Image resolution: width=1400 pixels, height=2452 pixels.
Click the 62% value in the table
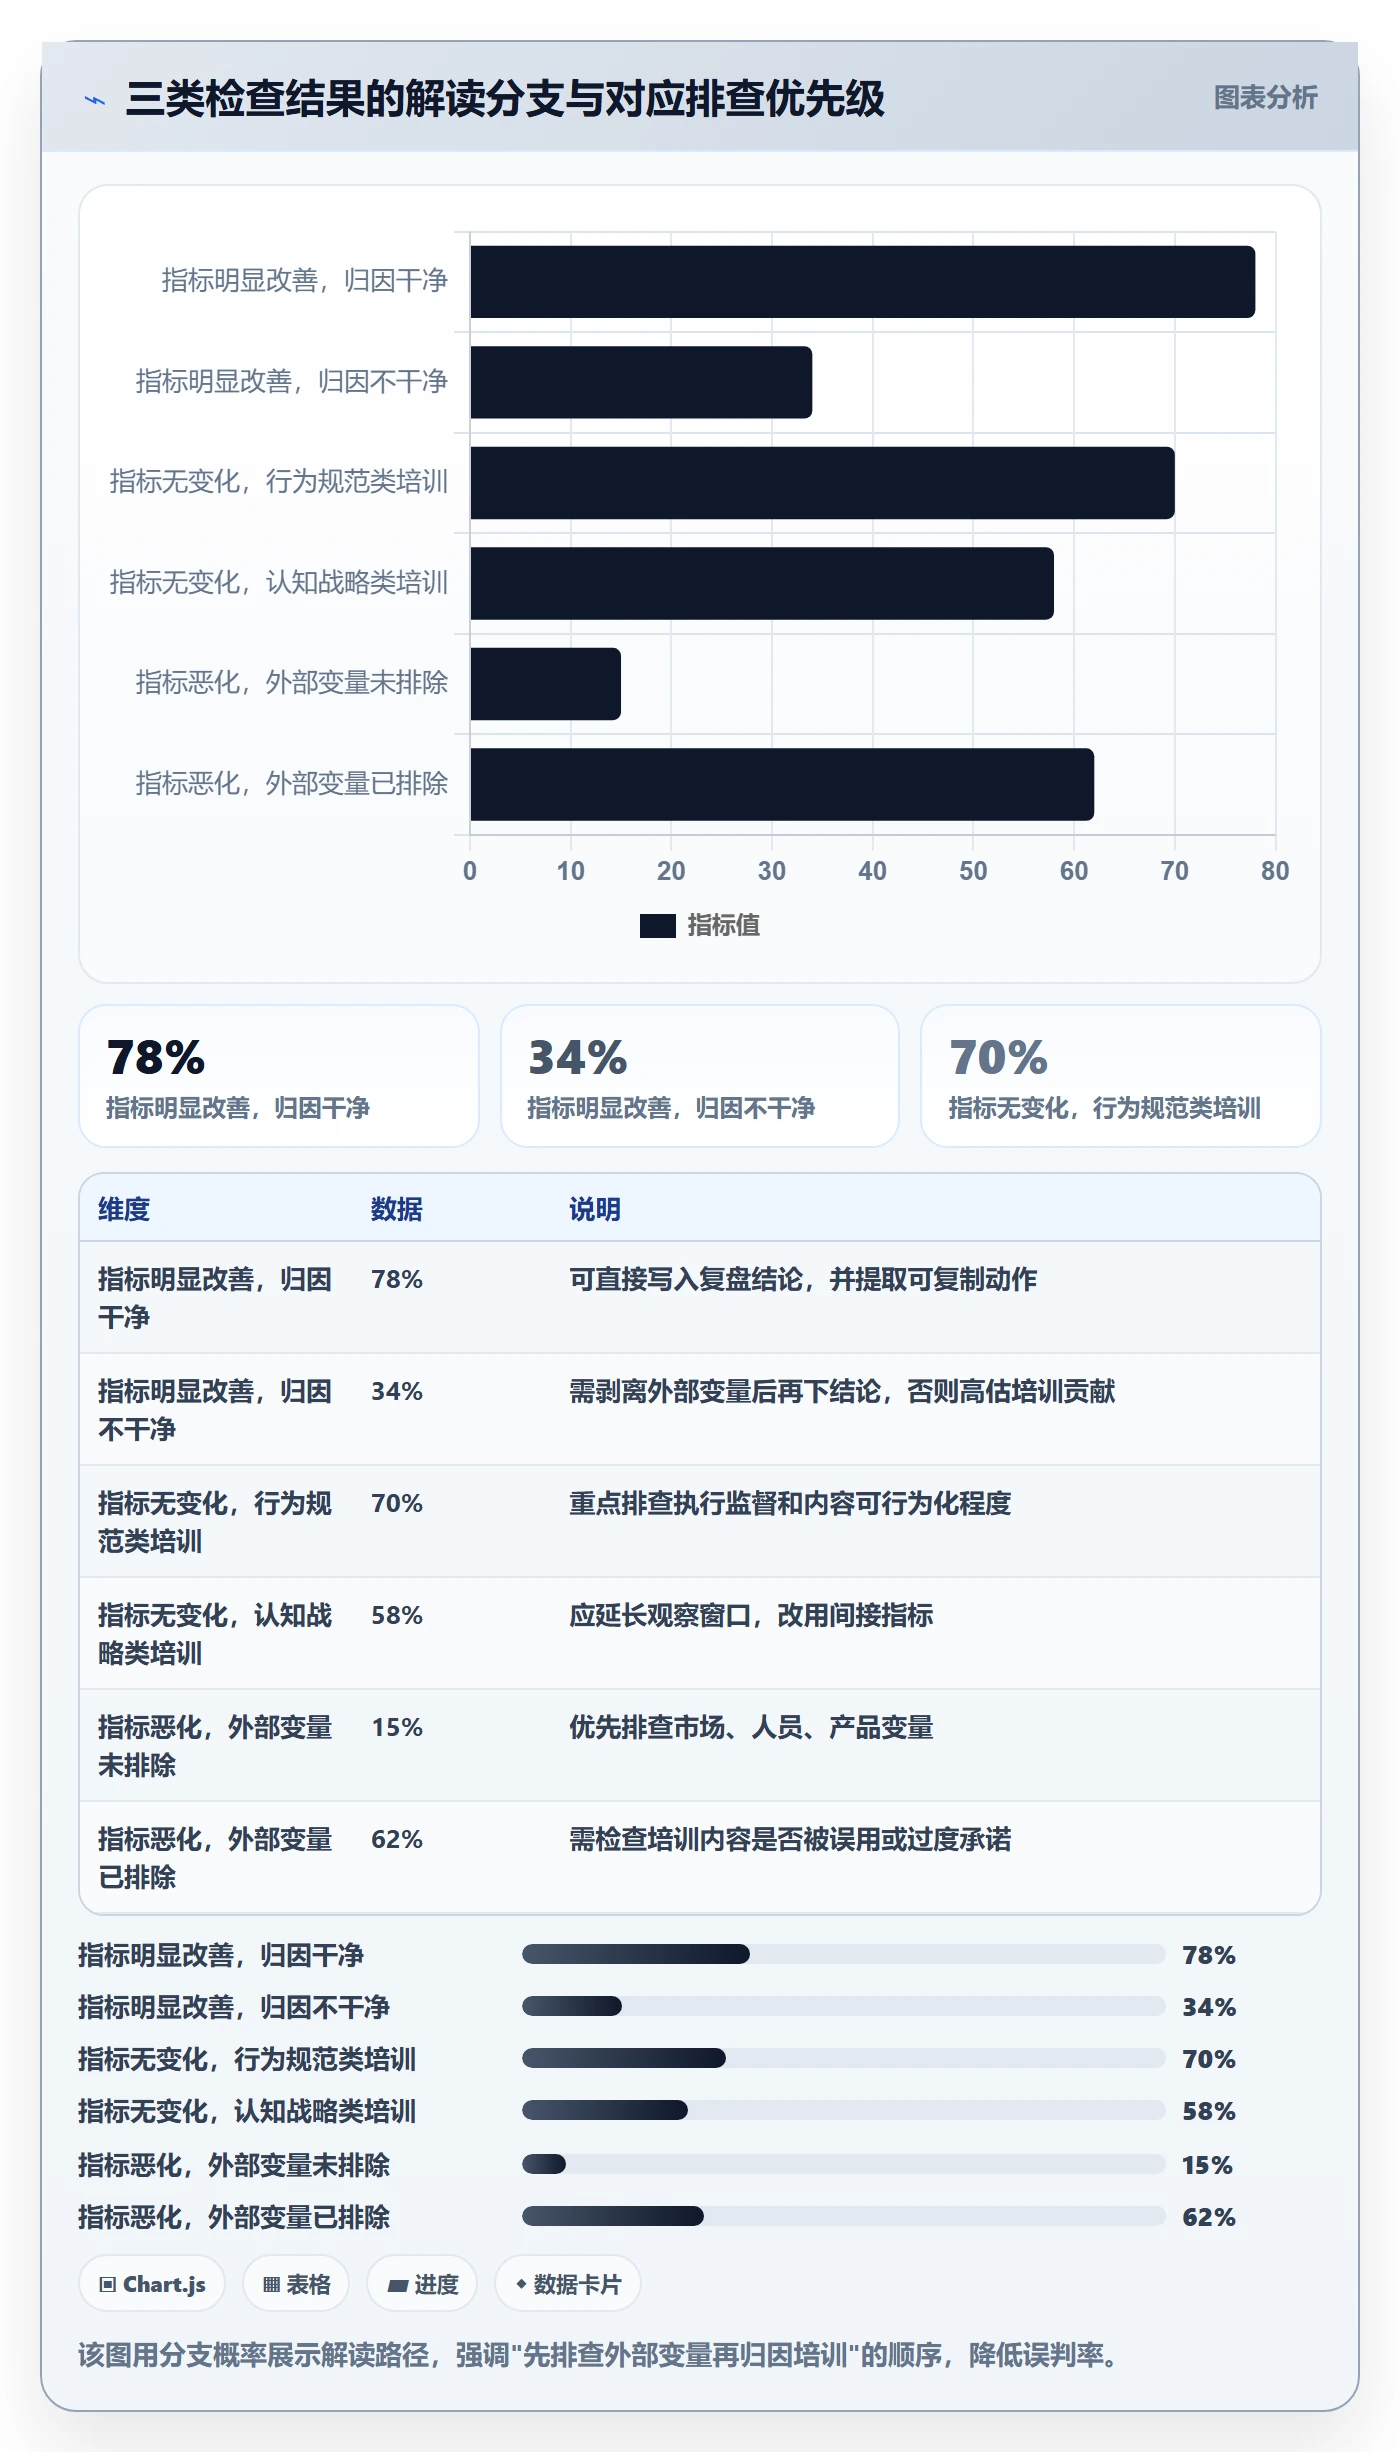coord(397,1839)
